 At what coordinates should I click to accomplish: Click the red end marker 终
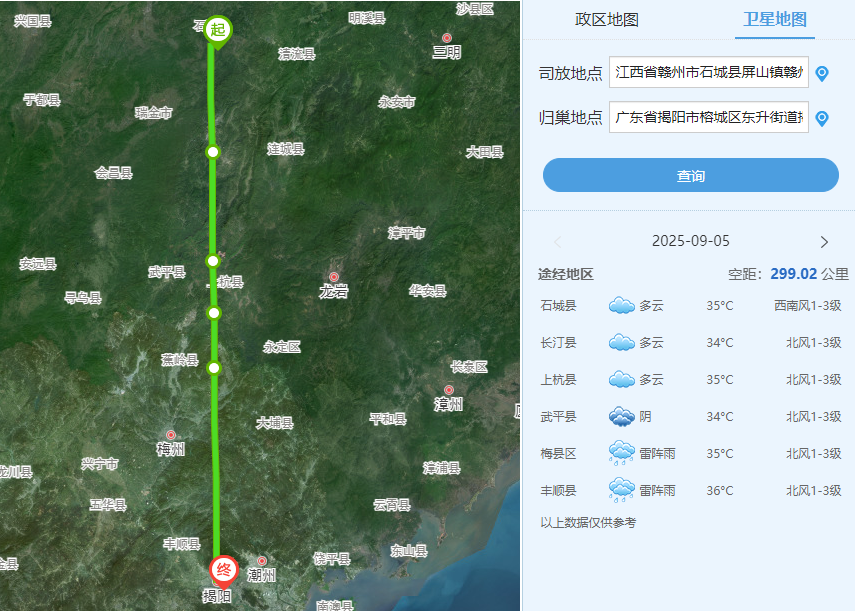point(224,570)
